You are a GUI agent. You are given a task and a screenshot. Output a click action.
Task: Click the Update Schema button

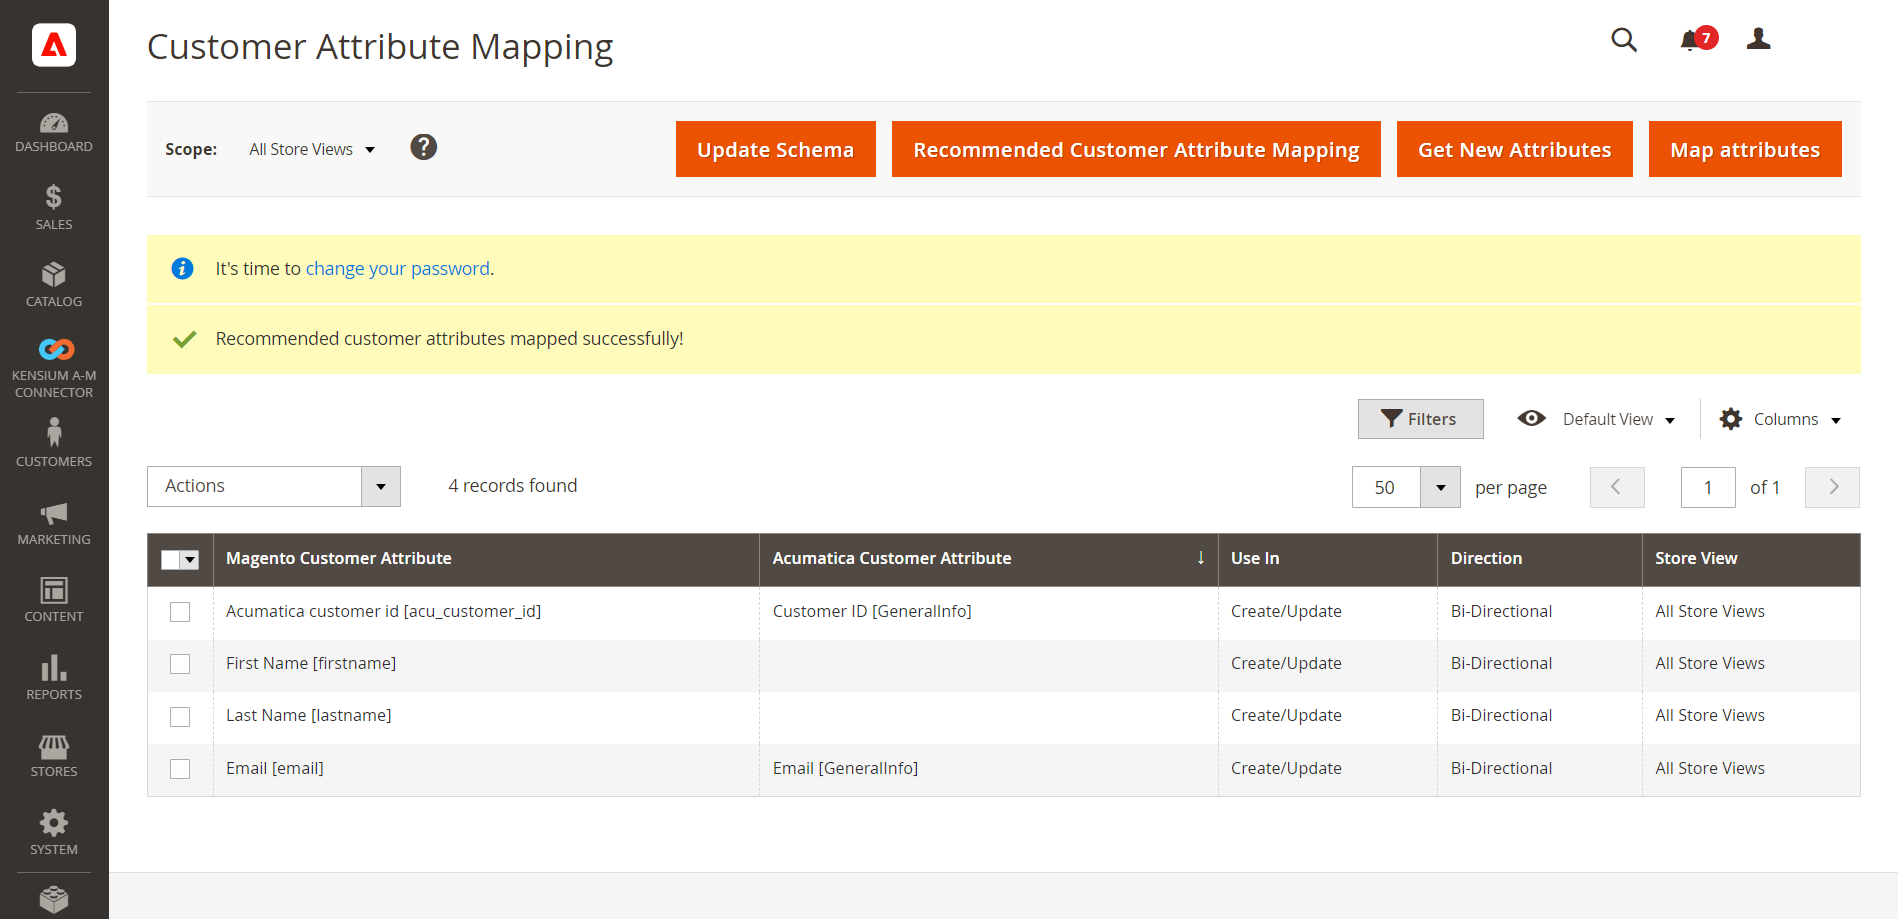[776, 149]
